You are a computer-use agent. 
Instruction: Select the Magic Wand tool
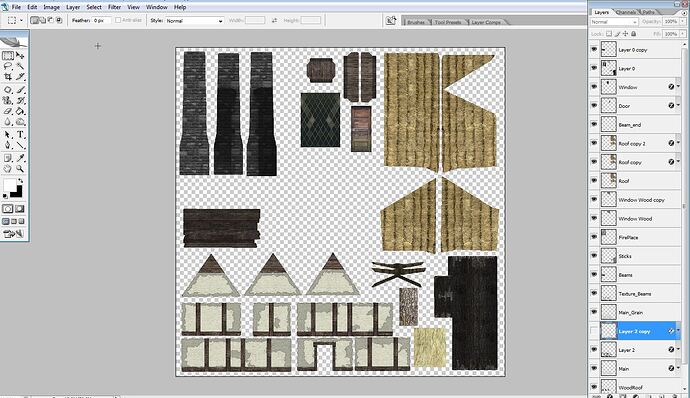pyautogui.click(x=20, y=66)
